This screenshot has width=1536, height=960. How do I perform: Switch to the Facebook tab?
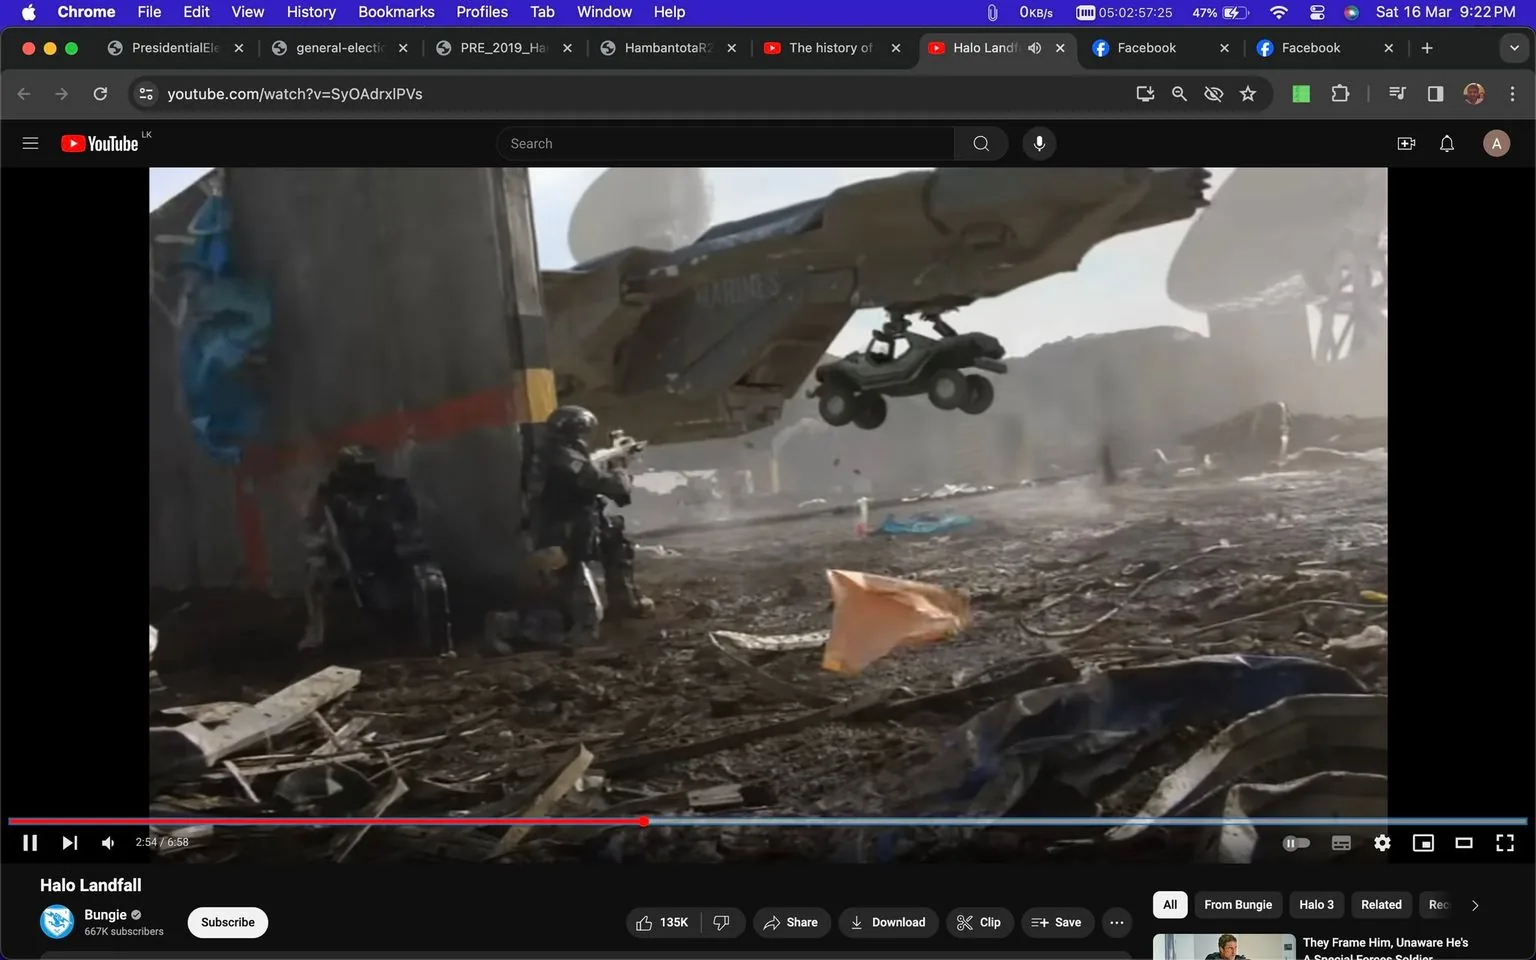coord(1150,47)
